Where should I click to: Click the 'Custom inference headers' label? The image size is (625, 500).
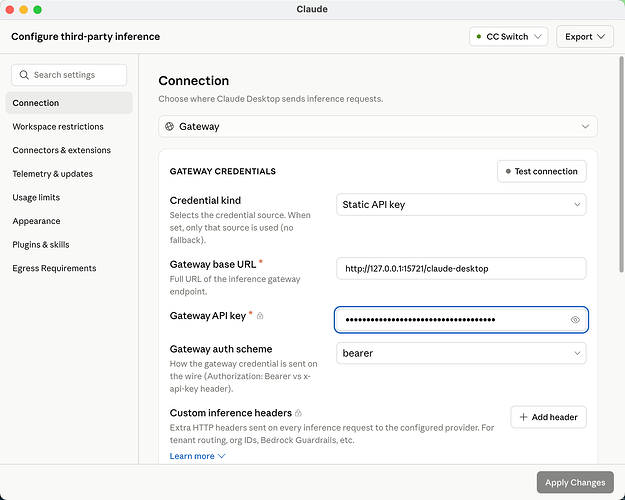pos(231,413)
